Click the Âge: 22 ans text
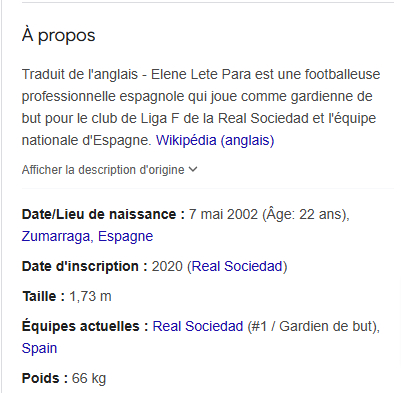The width and height of the screenshot is (401, 393). 305,214
